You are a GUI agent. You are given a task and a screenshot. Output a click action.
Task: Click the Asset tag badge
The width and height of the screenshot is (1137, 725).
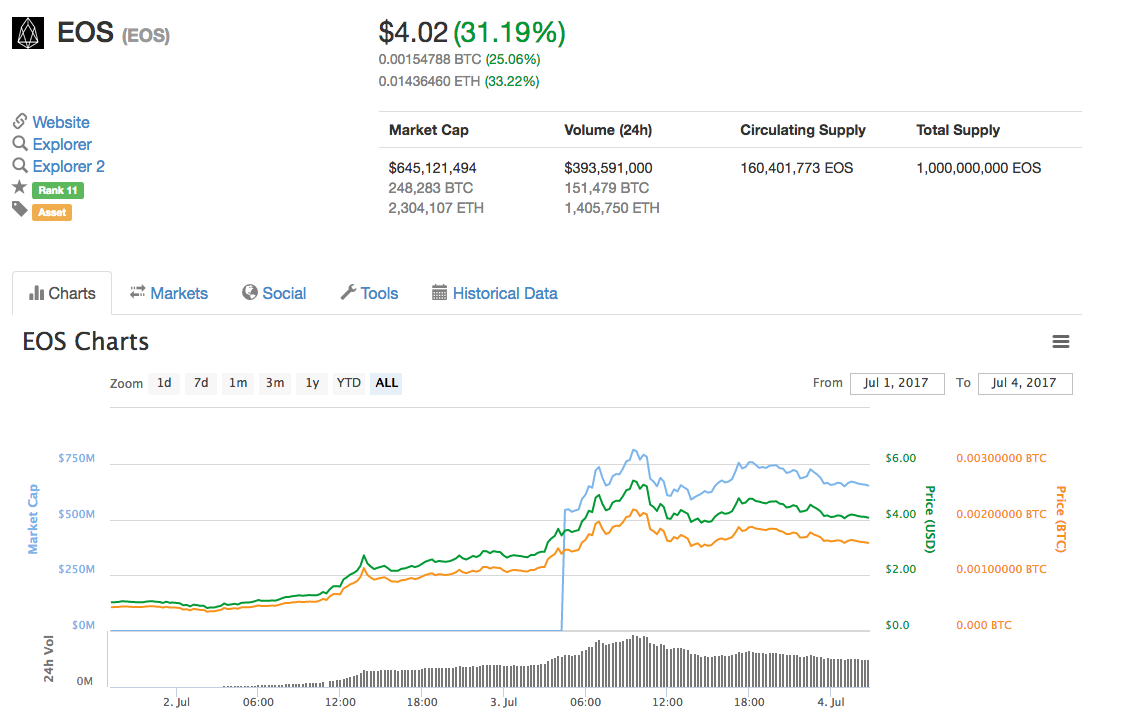52,212
